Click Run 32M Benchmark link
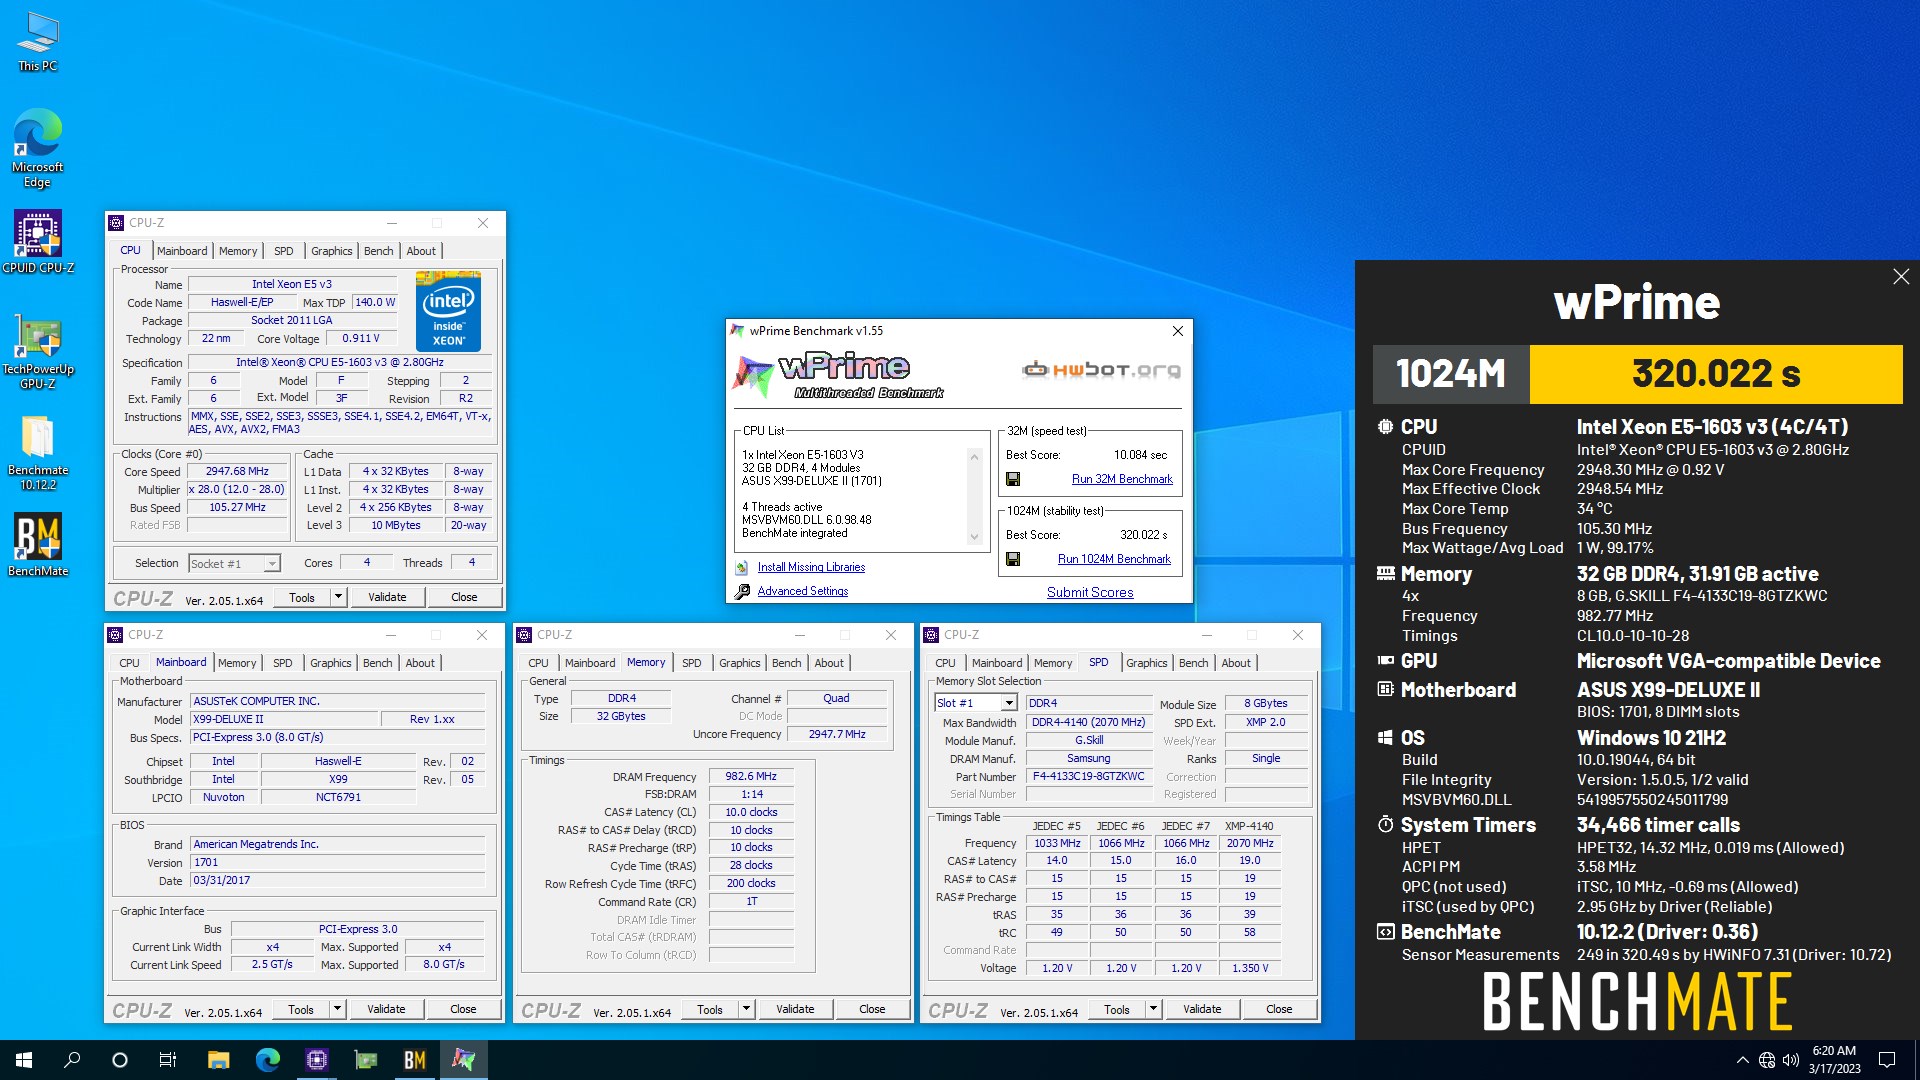1920x1080 pixels. pos(1122,479)
